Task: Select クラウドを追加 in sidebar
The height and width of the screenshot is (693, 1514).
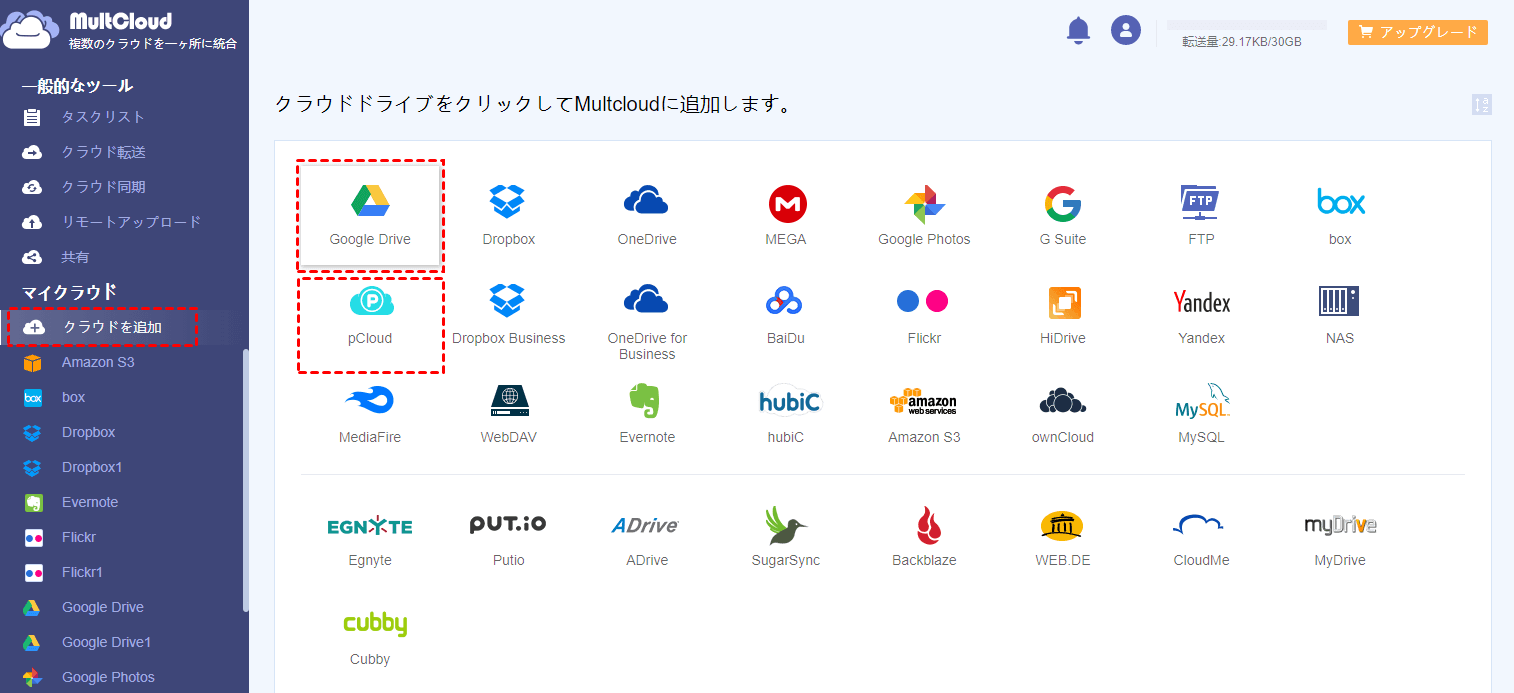Action: click(112, 327)
